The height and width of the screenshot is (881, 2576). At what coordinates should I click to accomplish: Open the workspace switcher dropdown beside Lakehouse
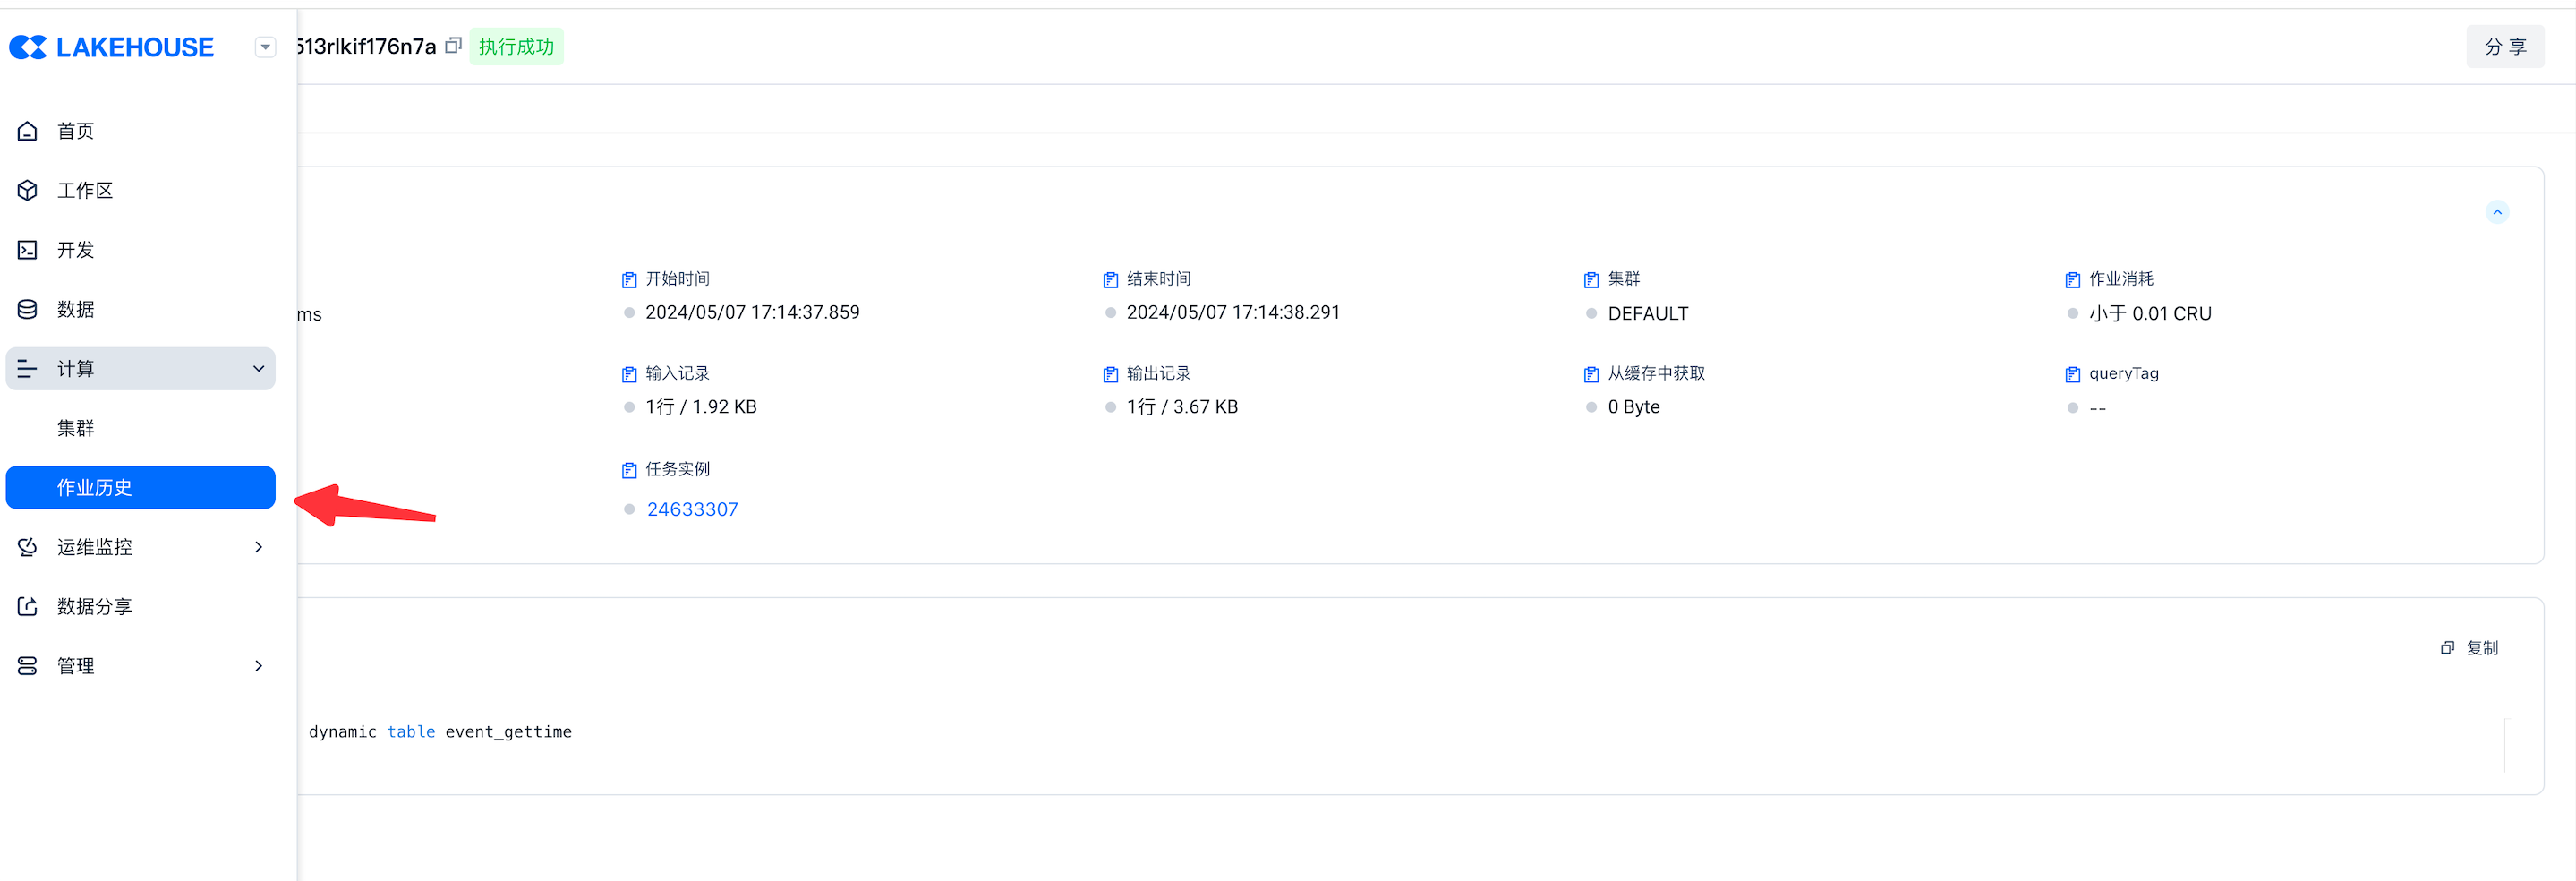(x=265, y=47)
